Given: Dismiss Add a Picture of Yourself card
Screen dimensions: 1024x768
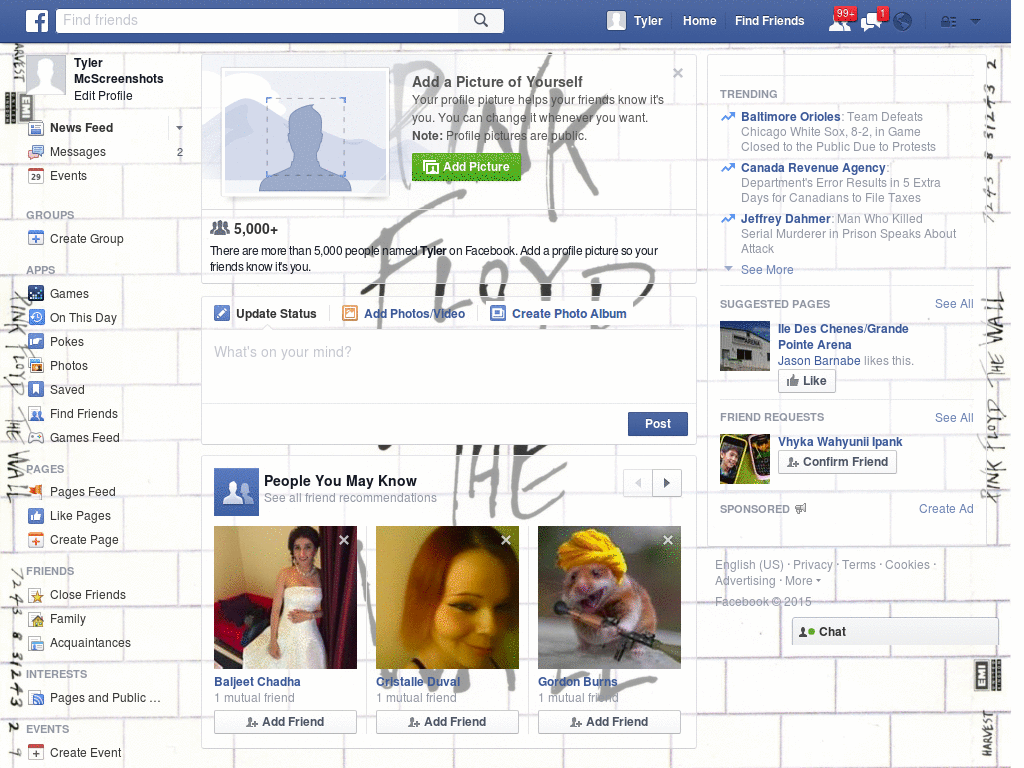Looking at the screenshot, I should tap(678, 73).
